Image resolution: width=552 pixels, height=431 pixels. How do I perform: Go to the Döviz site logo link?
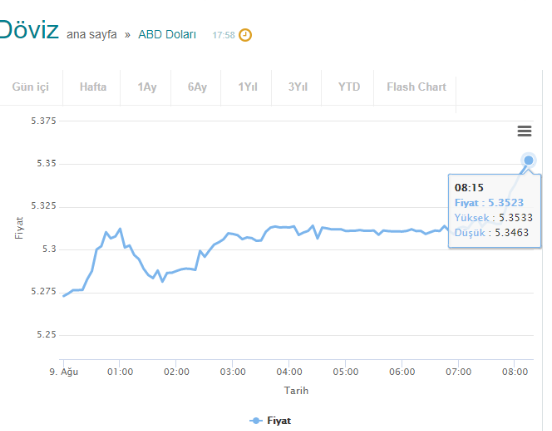pos(29,30)
